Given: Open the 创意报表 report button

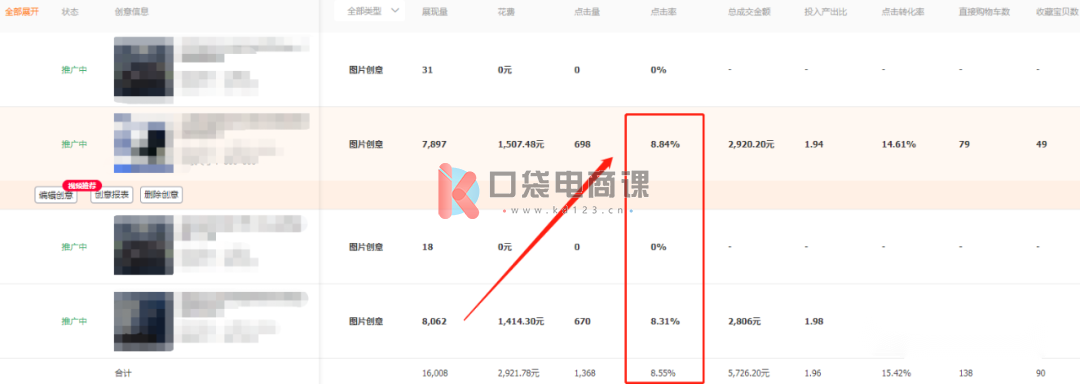Looking at the screenshot, I should (111, 195).
